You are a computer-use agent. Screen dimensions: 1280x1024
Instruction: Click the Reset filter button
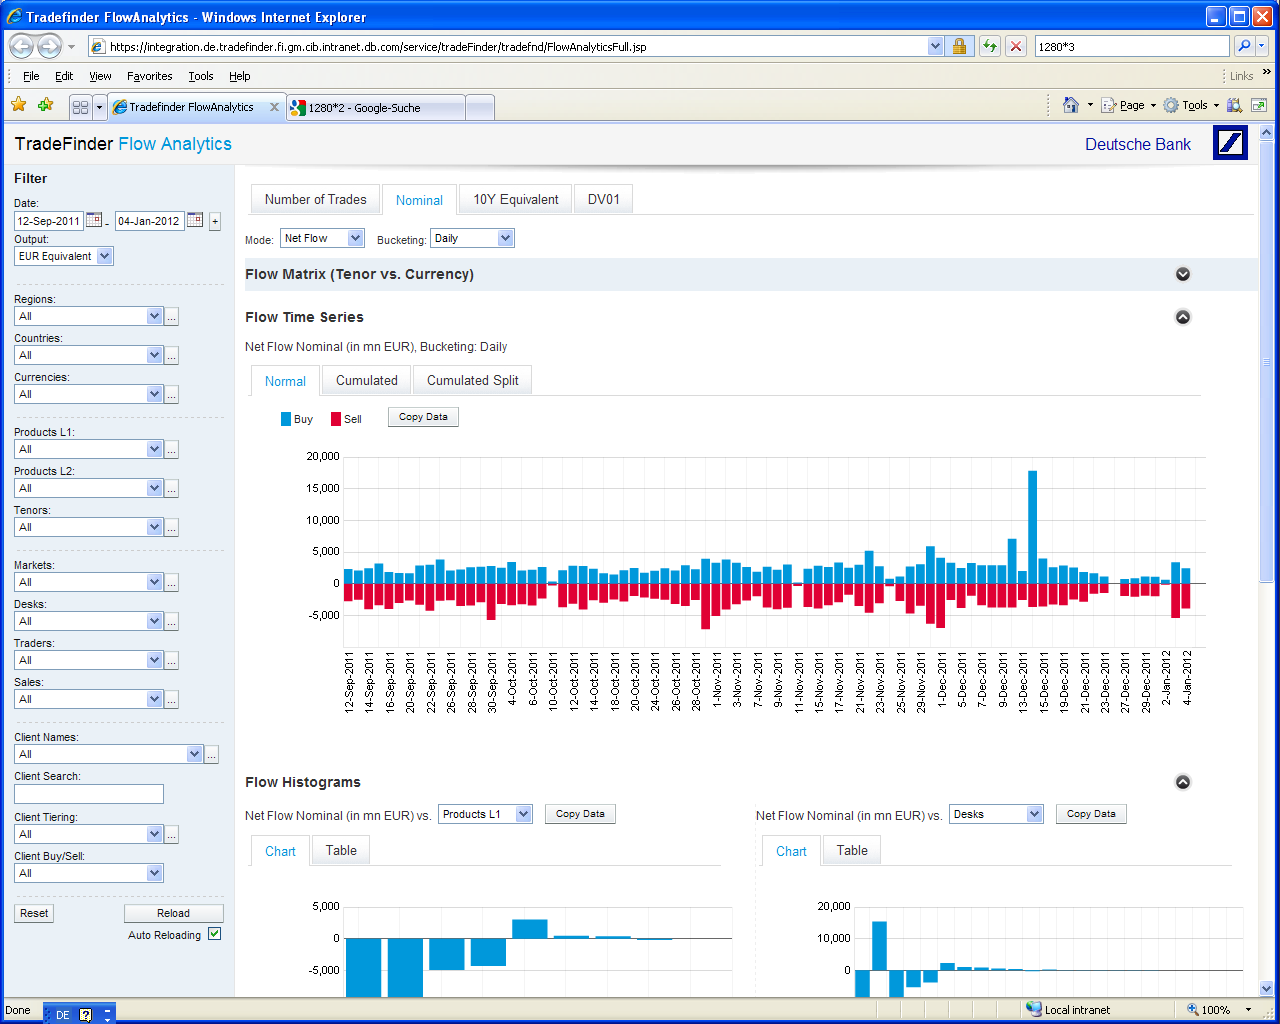34,913
